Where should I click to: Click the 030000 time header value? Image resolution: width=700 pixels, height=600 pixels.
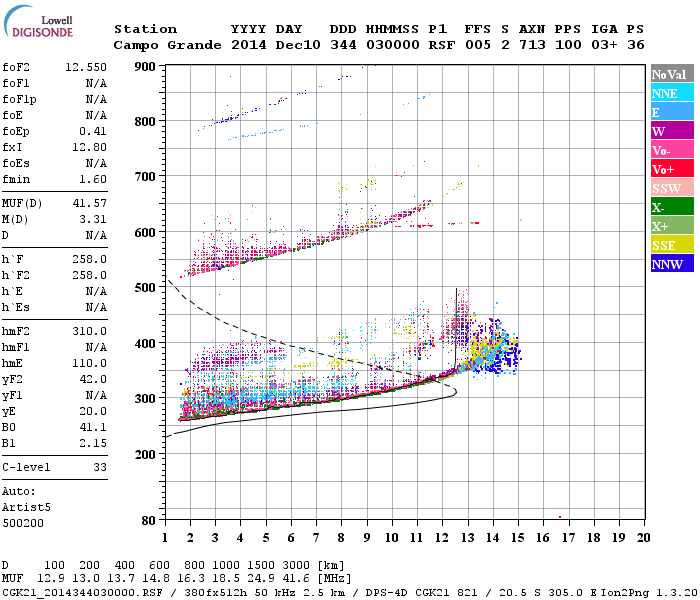pyautogui.click(x=393, y=45)
